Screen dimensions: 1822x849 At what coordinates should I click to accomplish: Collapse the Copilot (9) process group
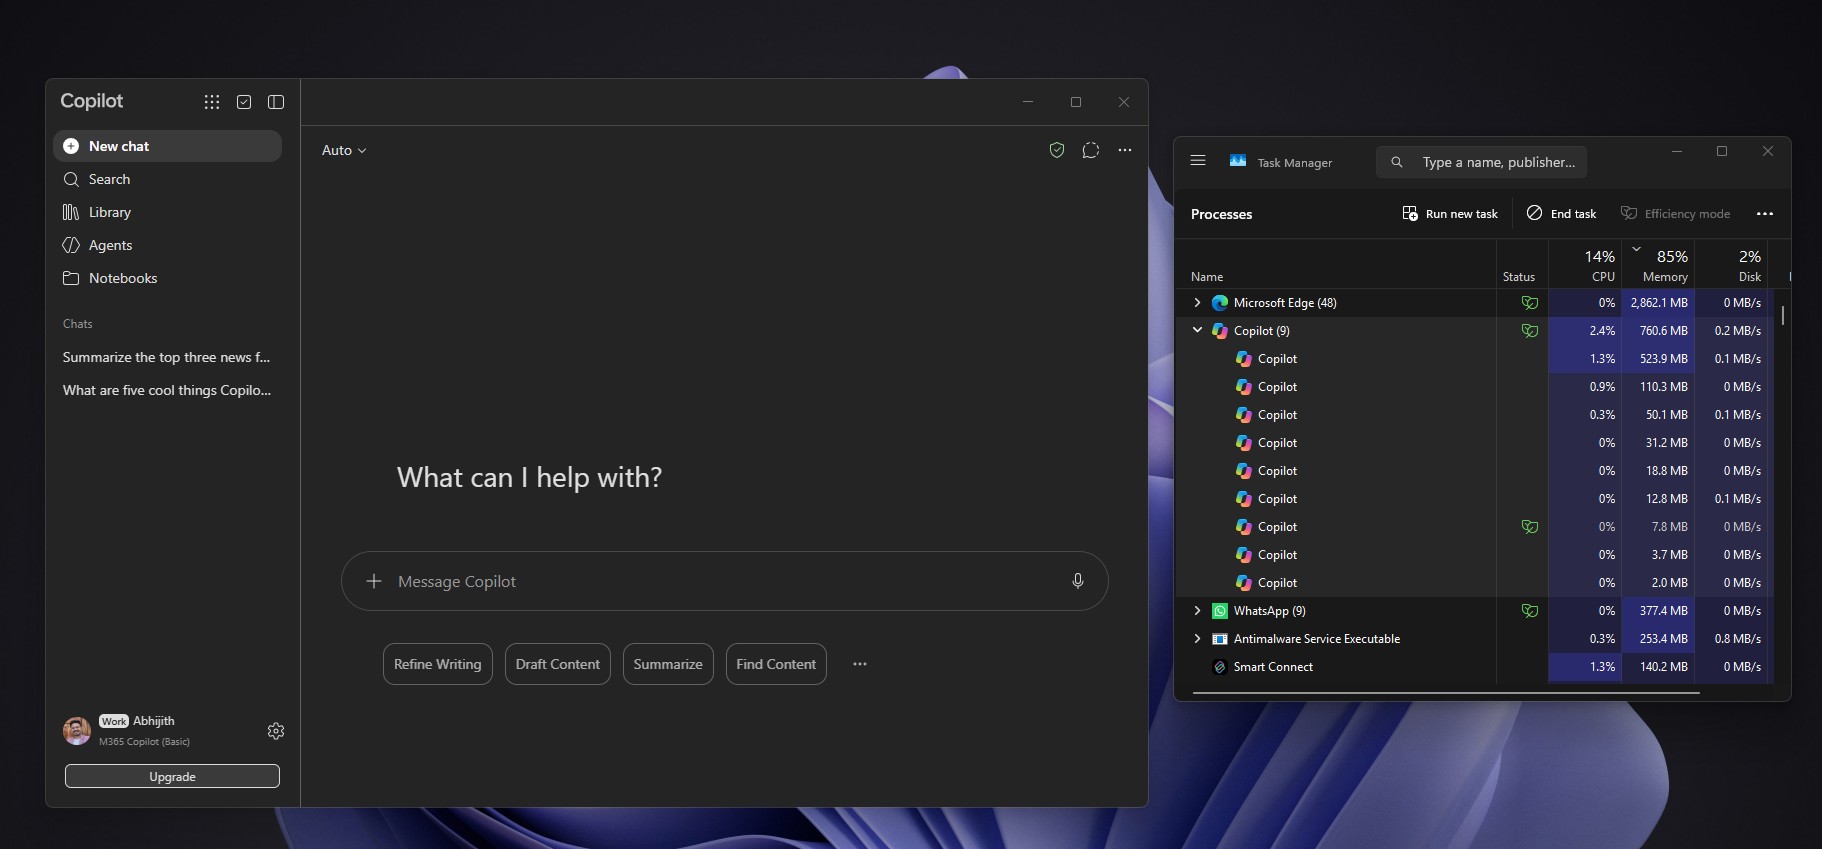[1197, 330]
